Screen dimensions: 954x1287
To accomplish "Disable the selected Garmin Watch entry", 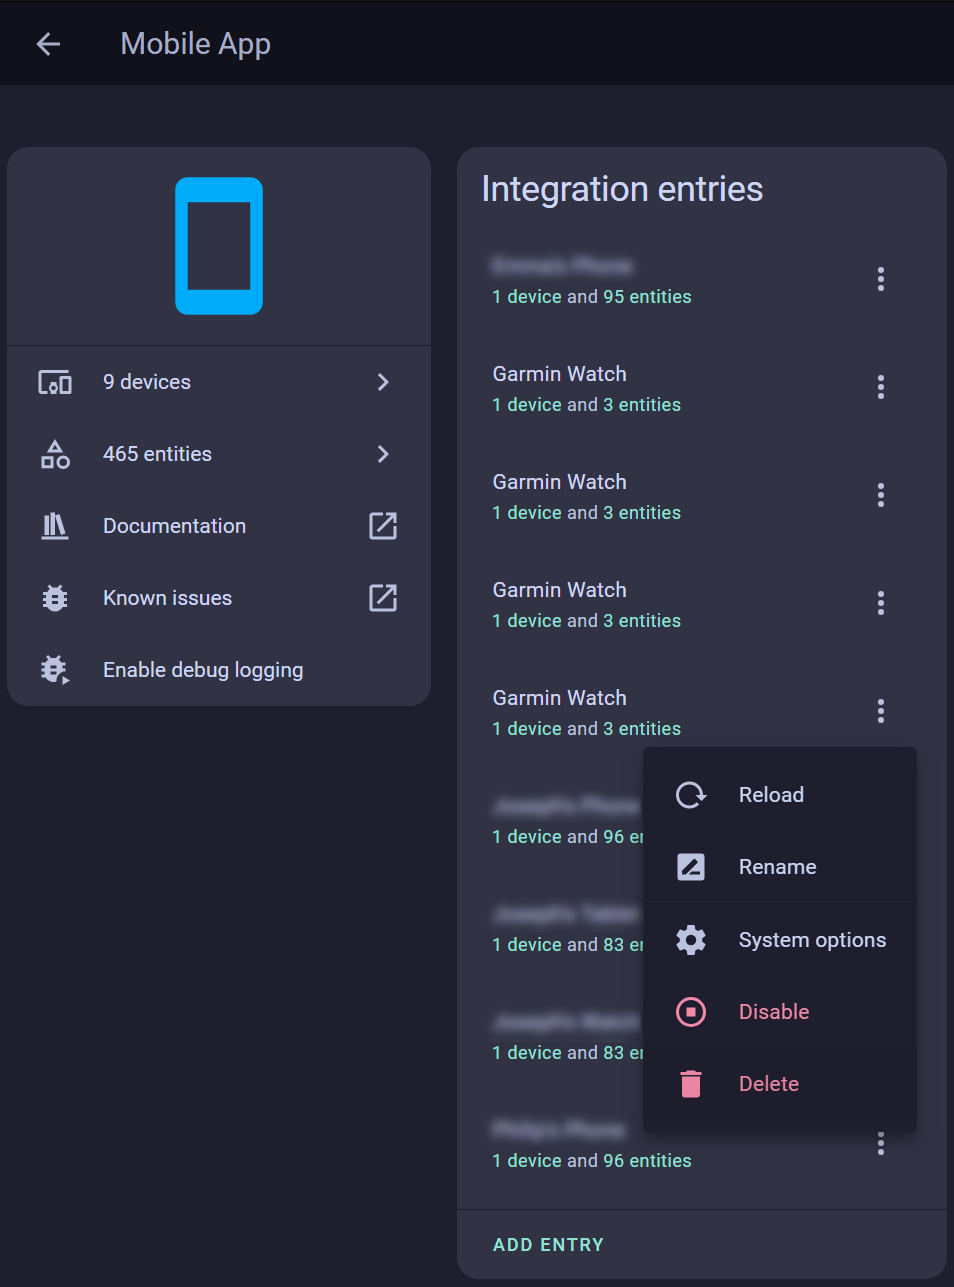I will 773,1012.
